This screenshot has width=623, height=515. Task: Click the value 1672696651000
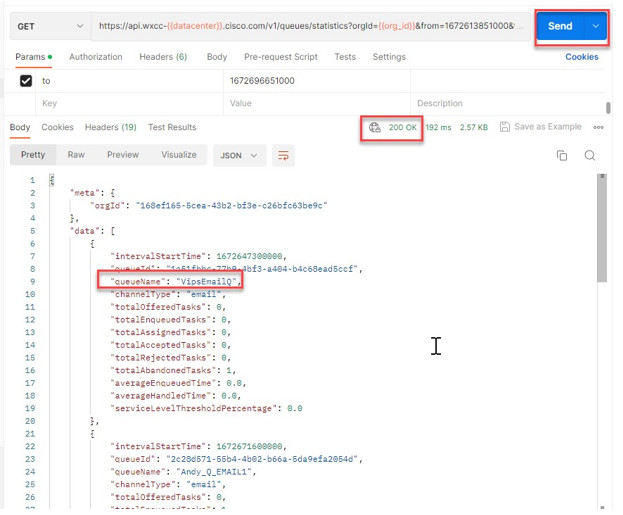(262, 81)
